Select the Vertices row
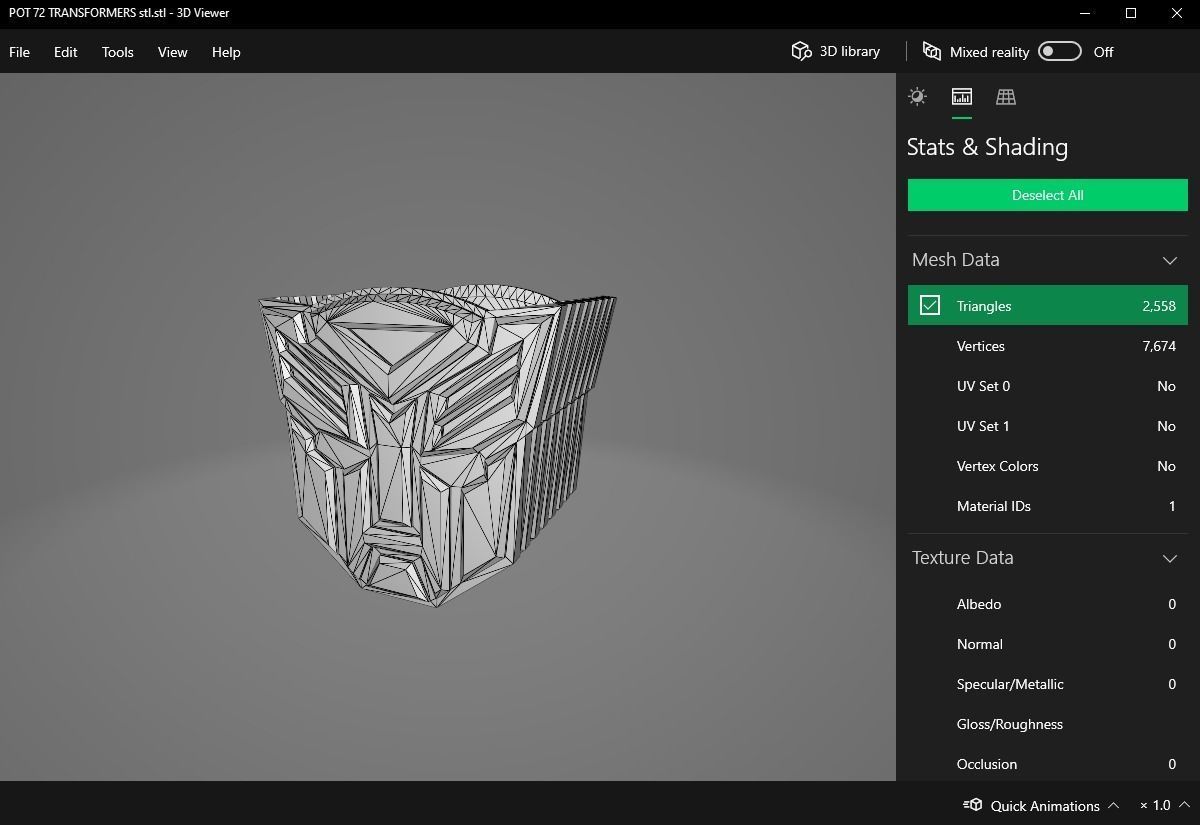The width and height of the screenshot is (1200, 825). pyautogui.click(x=1047, y=346)
